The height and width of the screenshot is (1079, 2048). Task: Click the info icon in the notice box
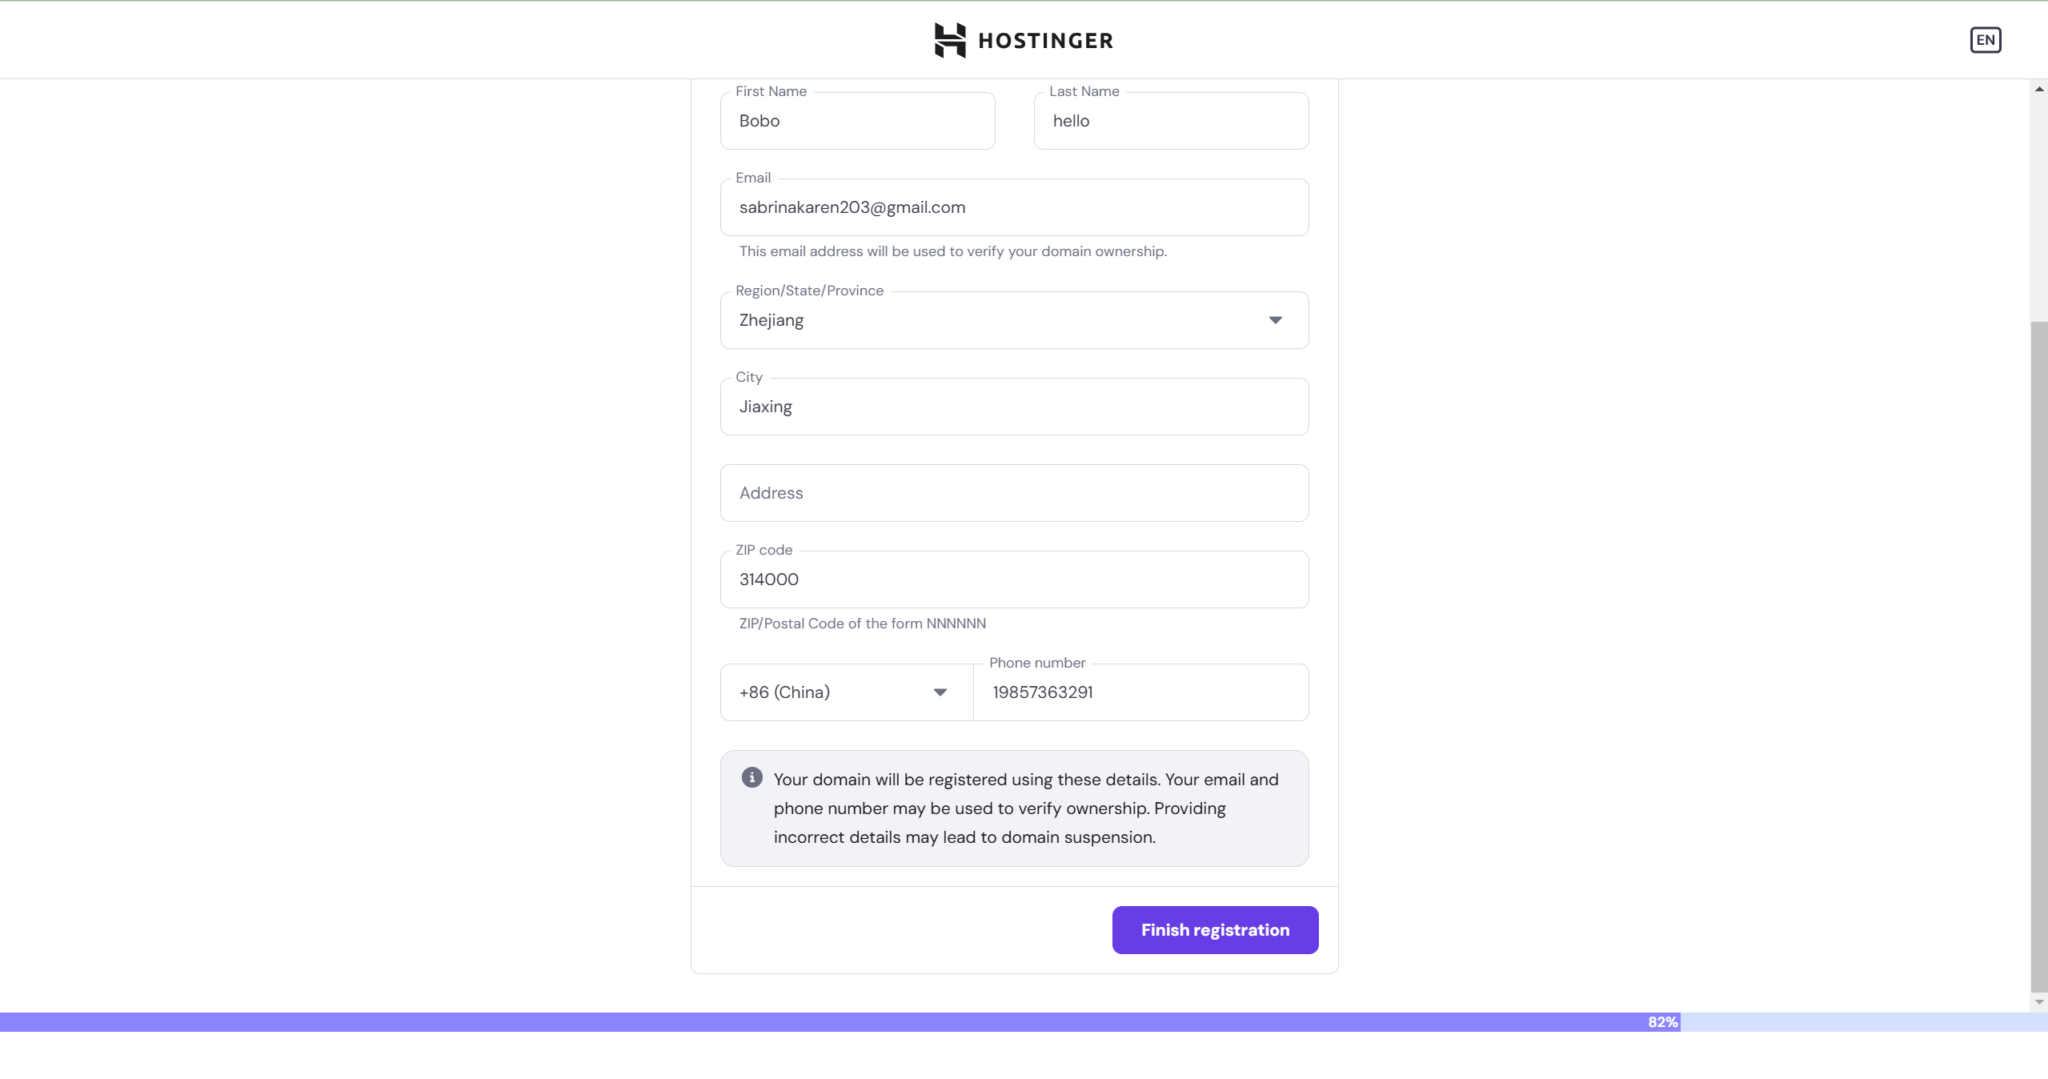click(x=752, y=778)
